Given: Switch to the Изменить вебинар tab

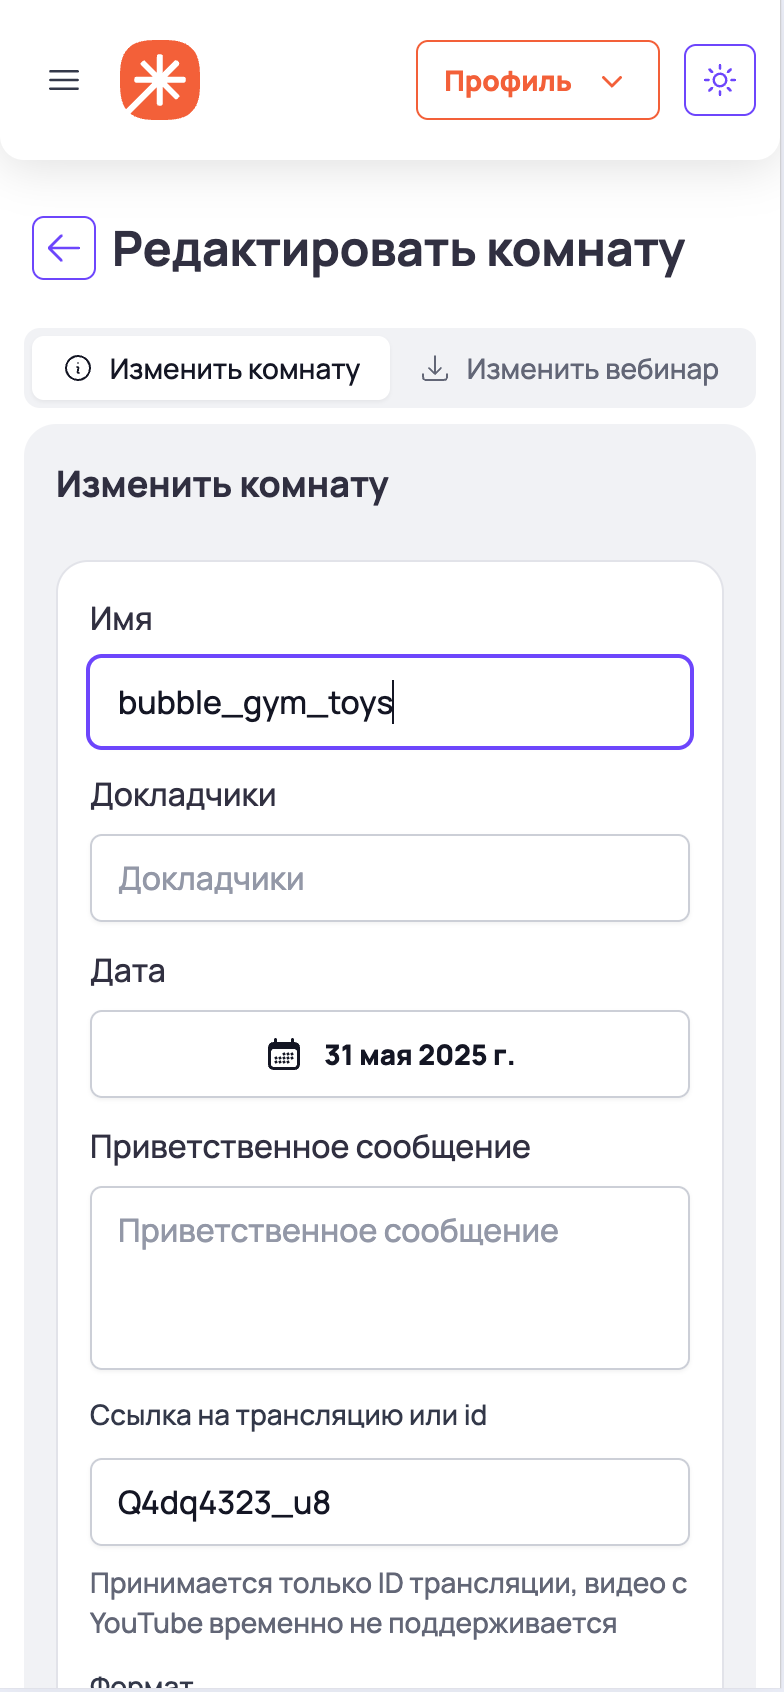Looking at the screenshot, I should [571, 369].
